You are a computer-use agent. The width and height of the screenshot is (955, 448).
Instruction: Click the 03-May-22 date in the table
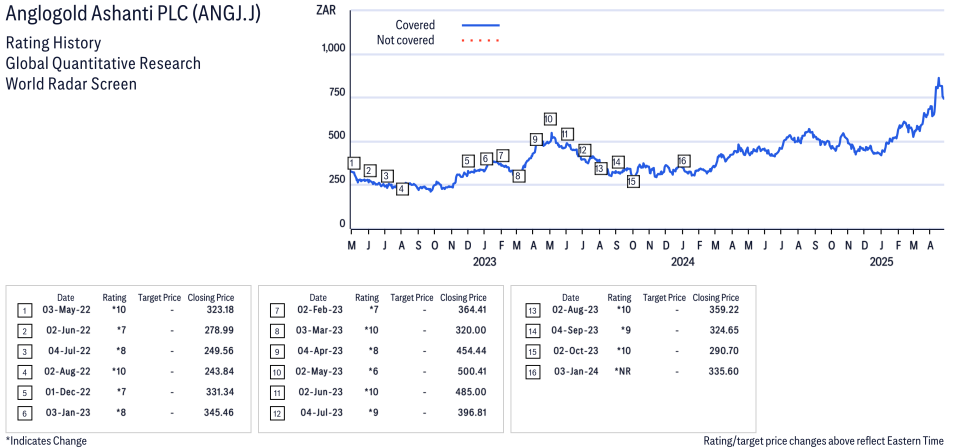click(66, 311)
